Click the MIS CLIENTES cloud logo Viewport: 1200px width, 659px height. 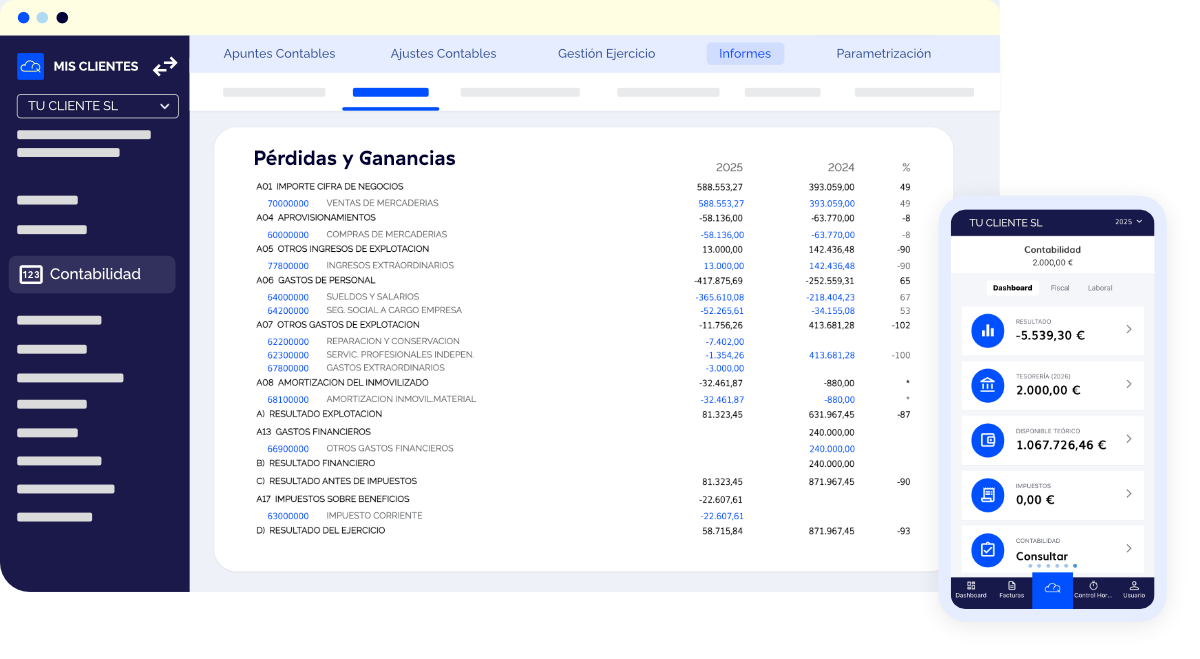click(30, 66)
